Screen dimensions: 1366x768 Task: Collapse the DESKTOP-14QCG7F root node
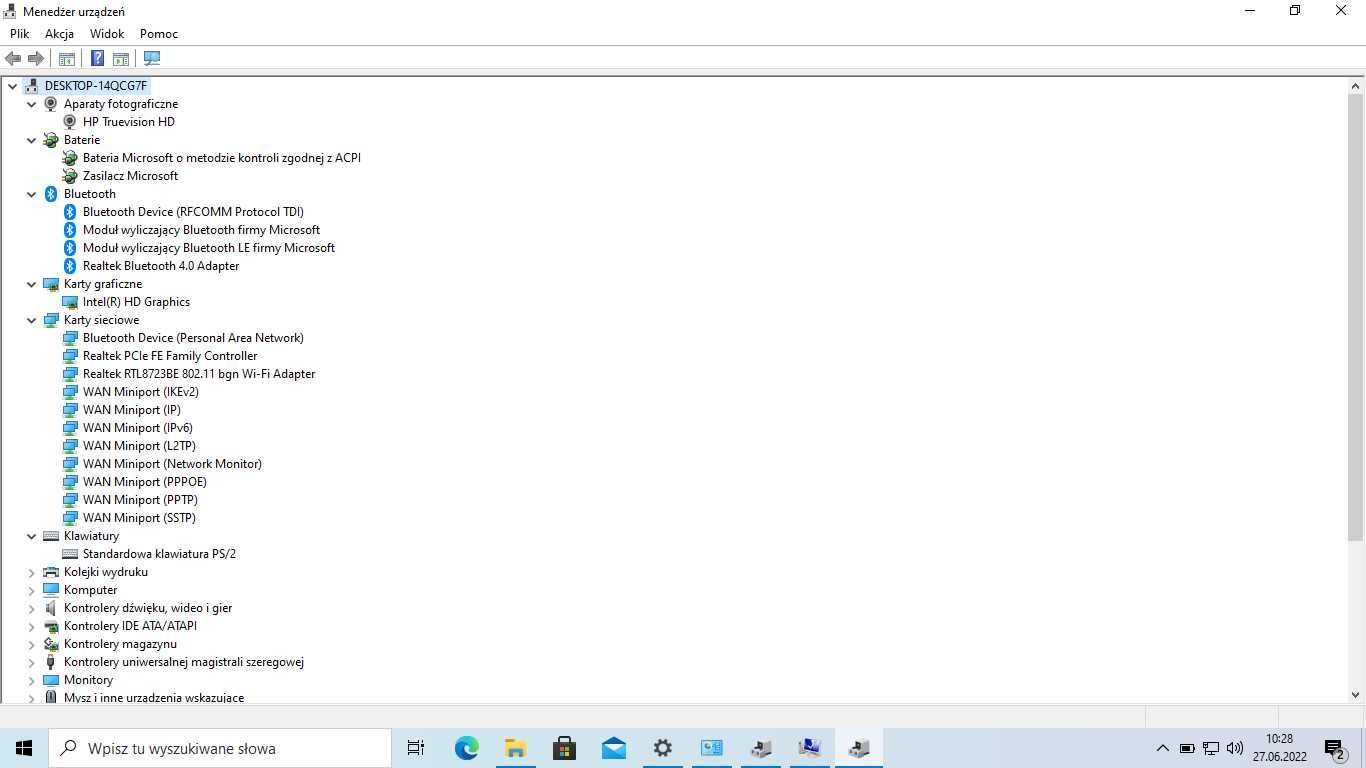[12, 86]
